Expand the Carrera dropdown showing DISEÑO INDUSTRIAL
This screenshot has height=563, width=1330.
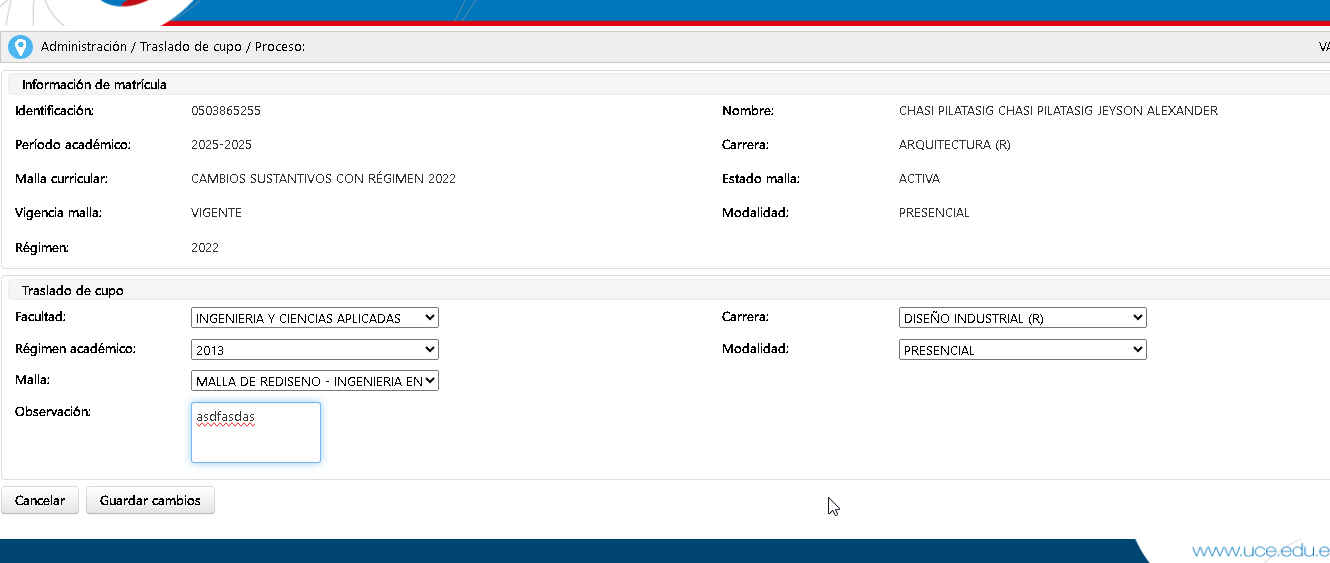(x=1022, y=318)
